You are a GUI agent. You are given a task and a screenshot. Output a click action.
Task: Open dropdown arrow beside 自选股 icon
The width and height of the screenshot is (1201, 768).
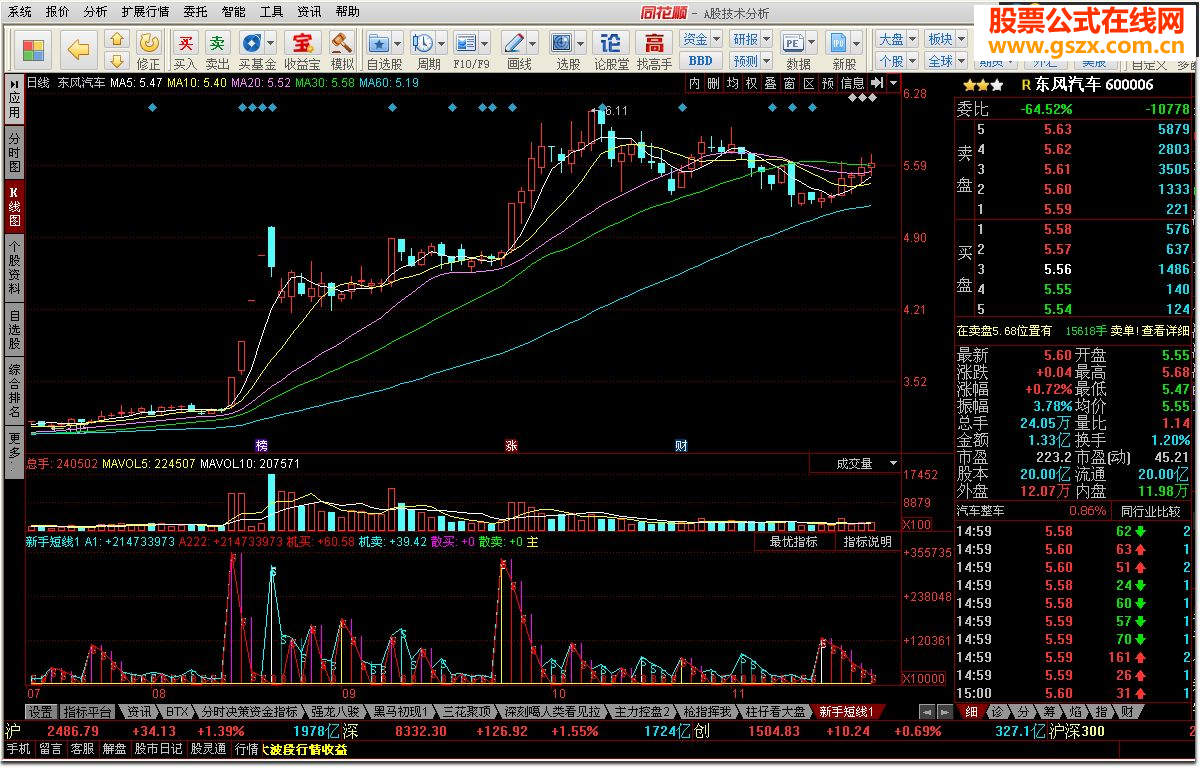(397, 44)
